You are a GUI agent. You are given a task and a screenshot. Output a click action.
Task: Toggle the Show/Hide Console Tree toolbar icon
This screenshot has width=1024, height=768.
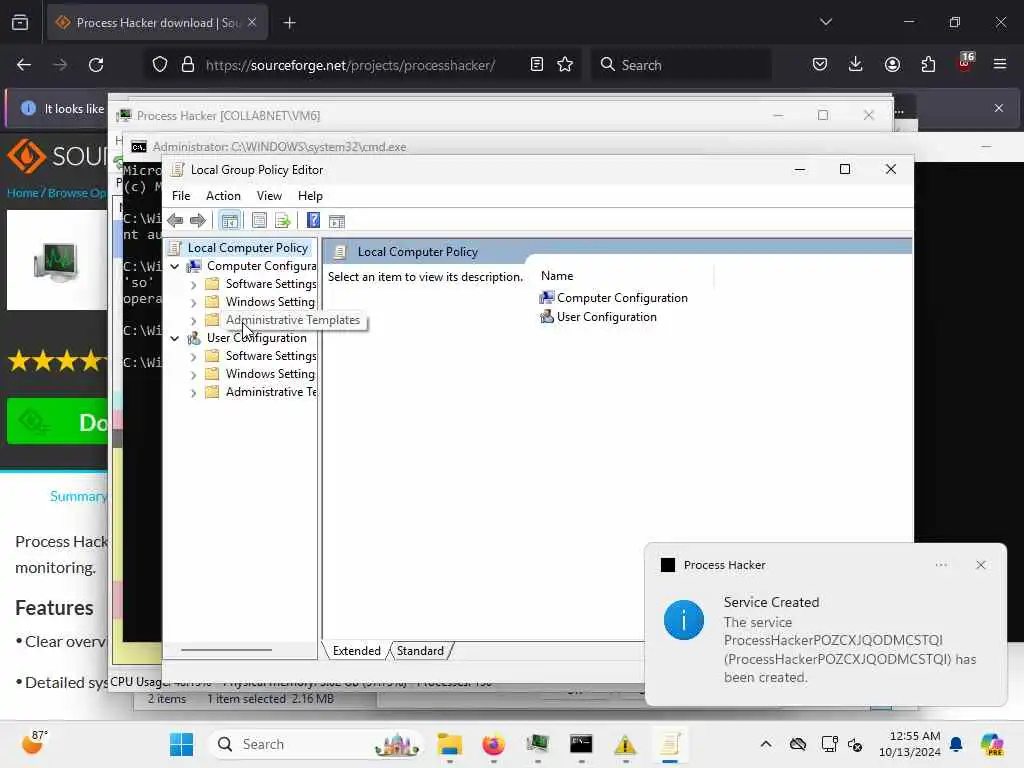(x=229, y=221)
